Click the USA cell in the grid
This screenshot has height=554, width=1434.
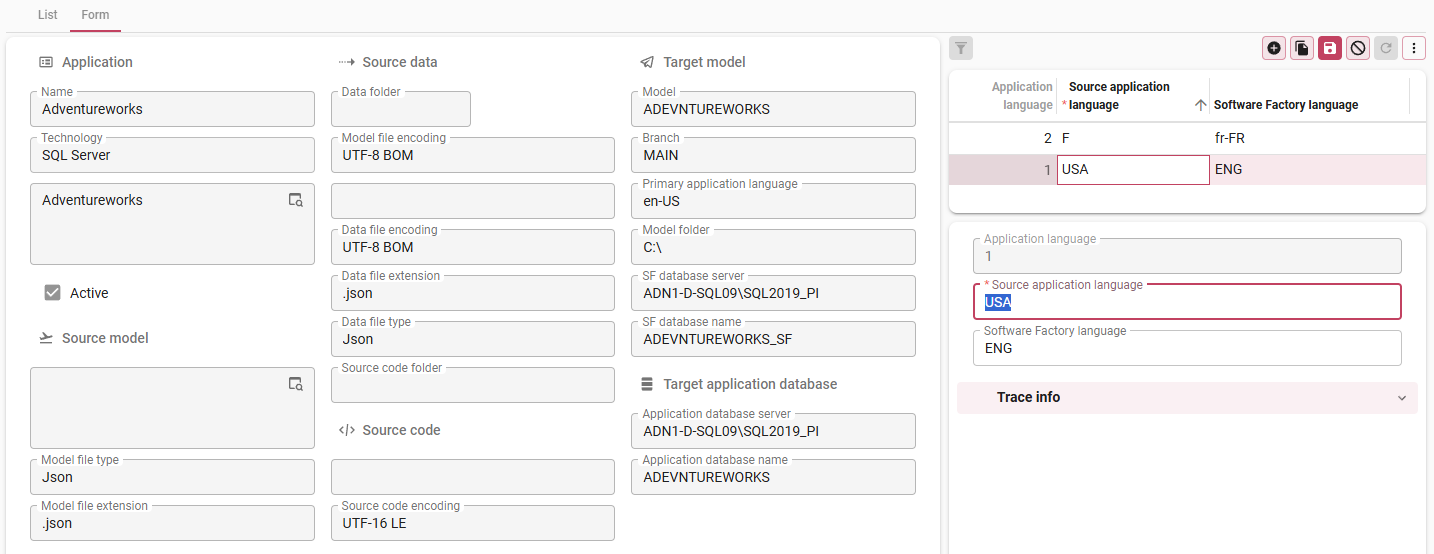tap(1132, 170)
